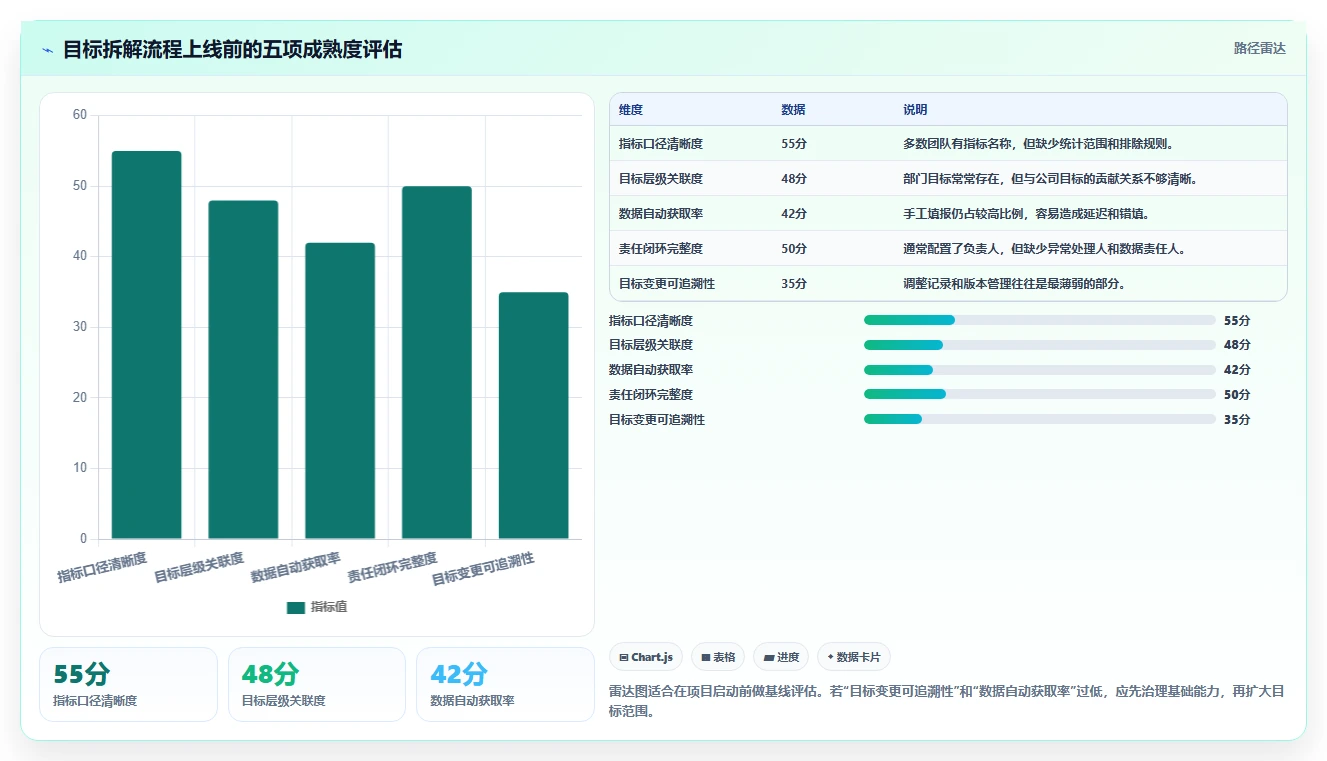Click the teal legend swatch for 指标值
Image resolution: width=1327 pixels, height=761 pixels.
click(x=295, y=607)
